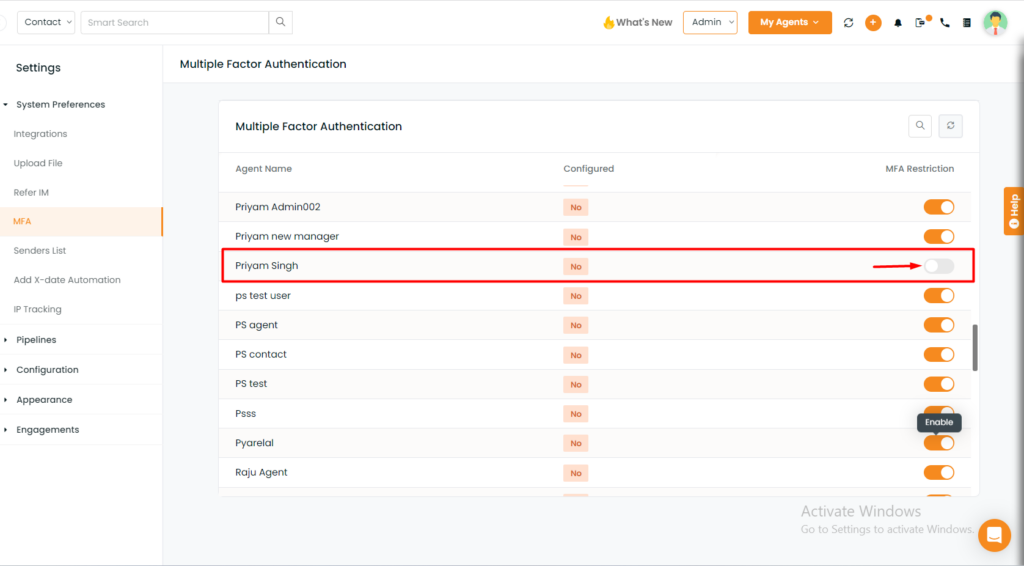Click the My Agents button
Screen dimensions: 1024x566
790,22
